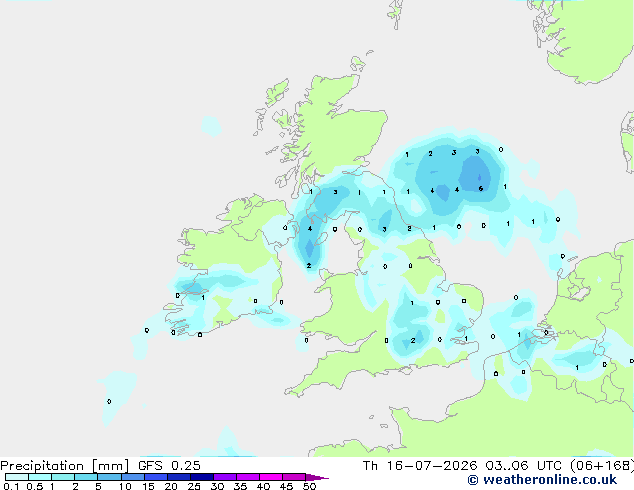
Task: Click the 40–45 mm magenta legend swatch
Action: (x=271, y=477)
